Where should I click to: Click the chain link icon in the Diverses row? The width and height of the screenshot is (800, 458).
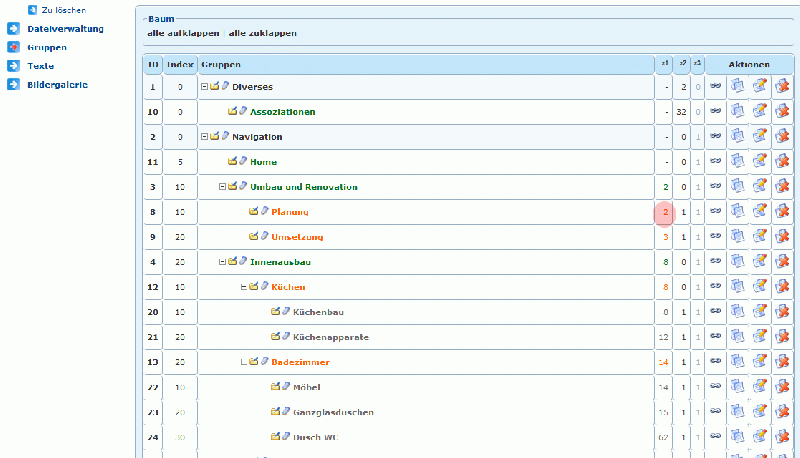pos(715,86)
